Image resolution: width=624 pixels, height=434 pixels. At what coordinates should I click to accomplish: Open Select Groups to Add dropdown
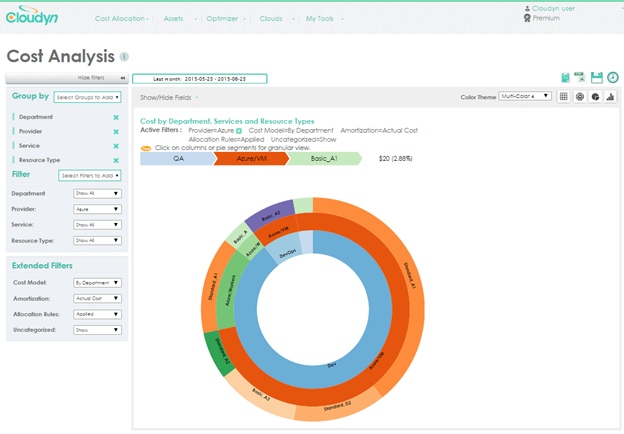88,97
